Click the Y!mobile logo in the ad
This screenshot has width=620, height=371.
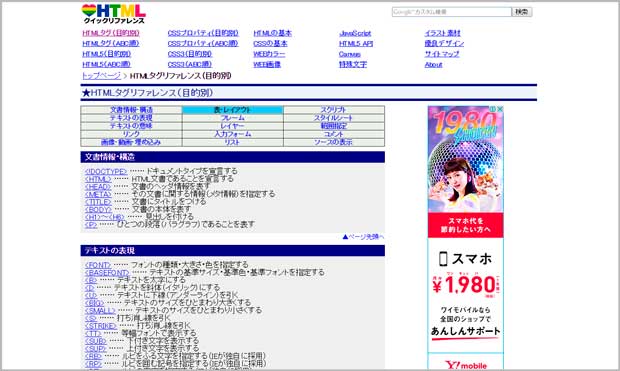(465, 365)
